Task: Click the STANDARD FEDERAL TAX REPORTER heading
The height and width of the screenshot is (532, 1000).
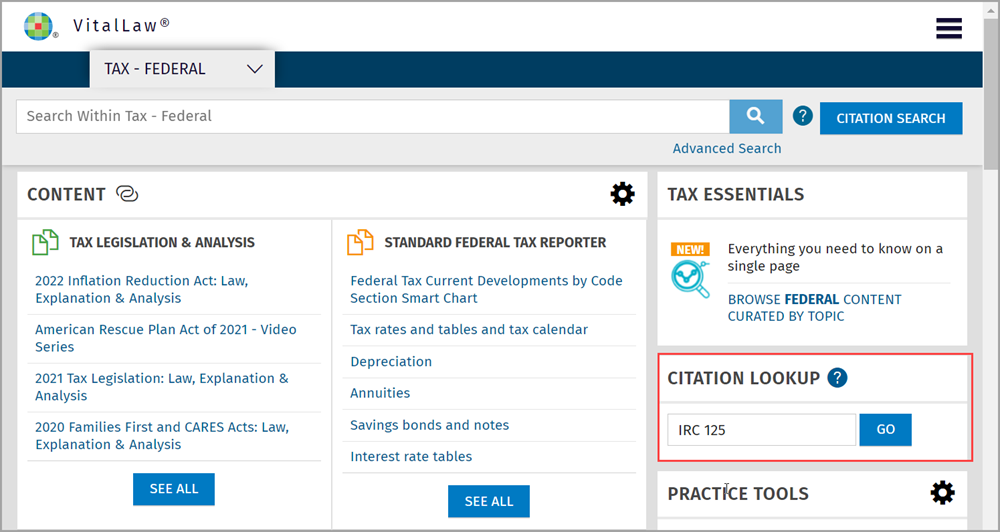Action: (x=496, y=242)
